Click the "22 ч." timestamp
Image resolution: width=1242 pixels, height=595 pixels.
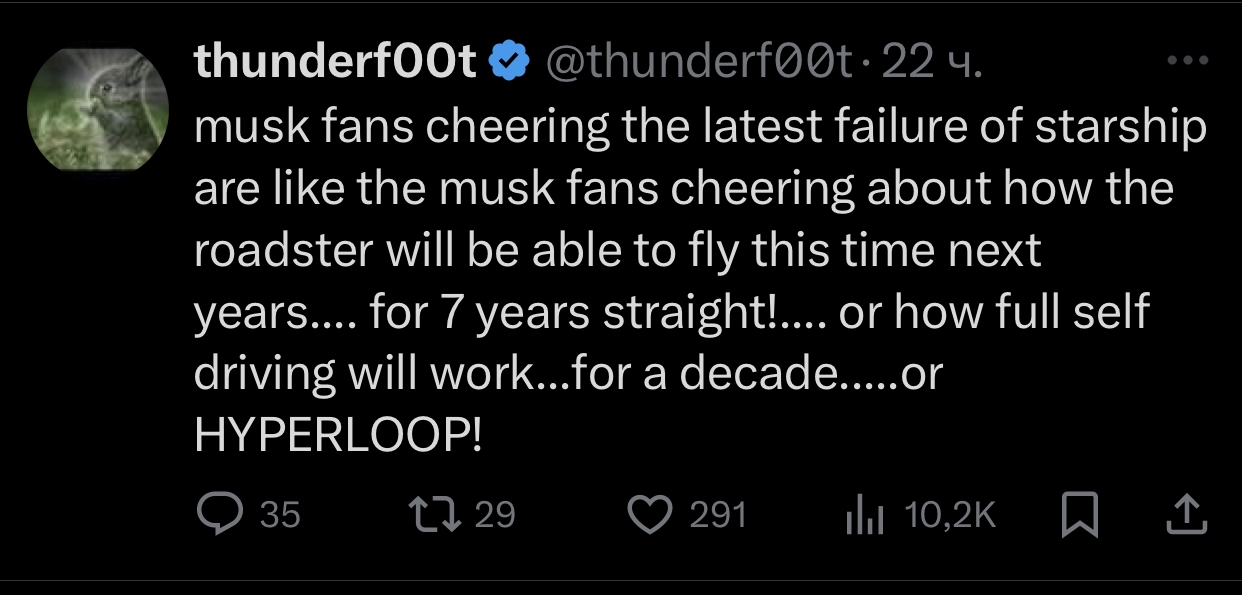[x=934, y=63]
